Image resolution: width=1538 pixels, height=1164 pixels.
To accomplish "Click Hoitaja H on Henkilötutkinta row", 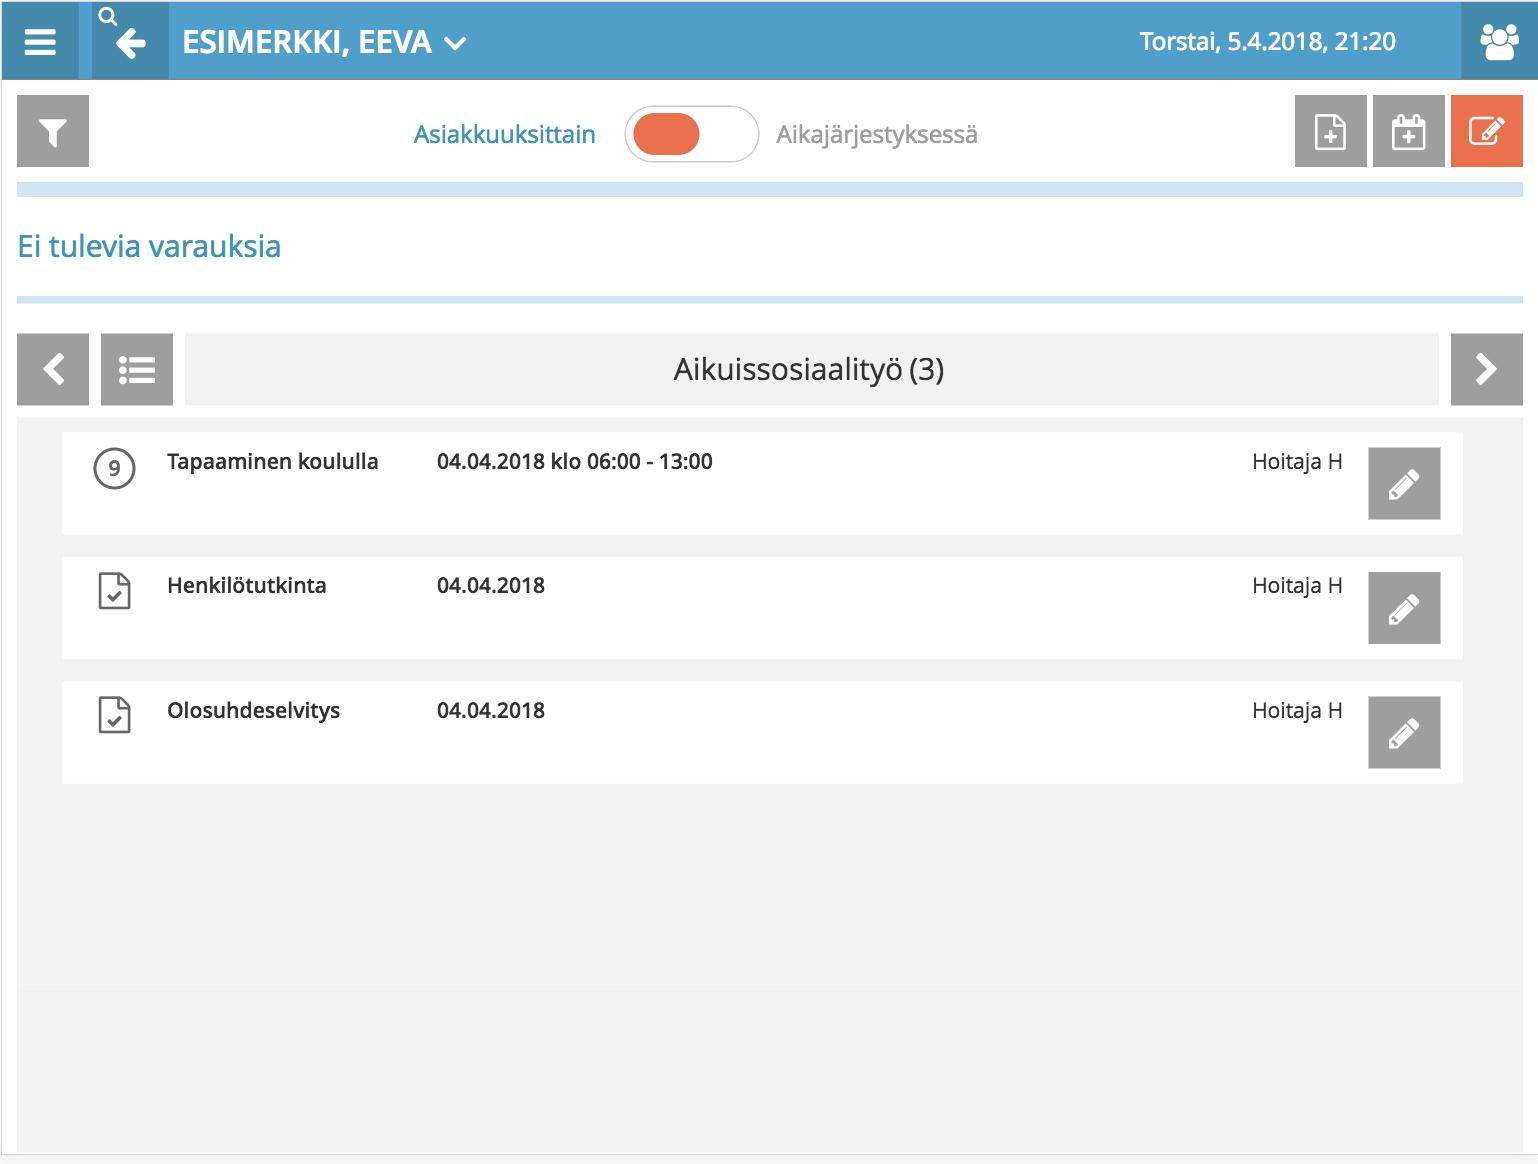I will [1297, 585].
